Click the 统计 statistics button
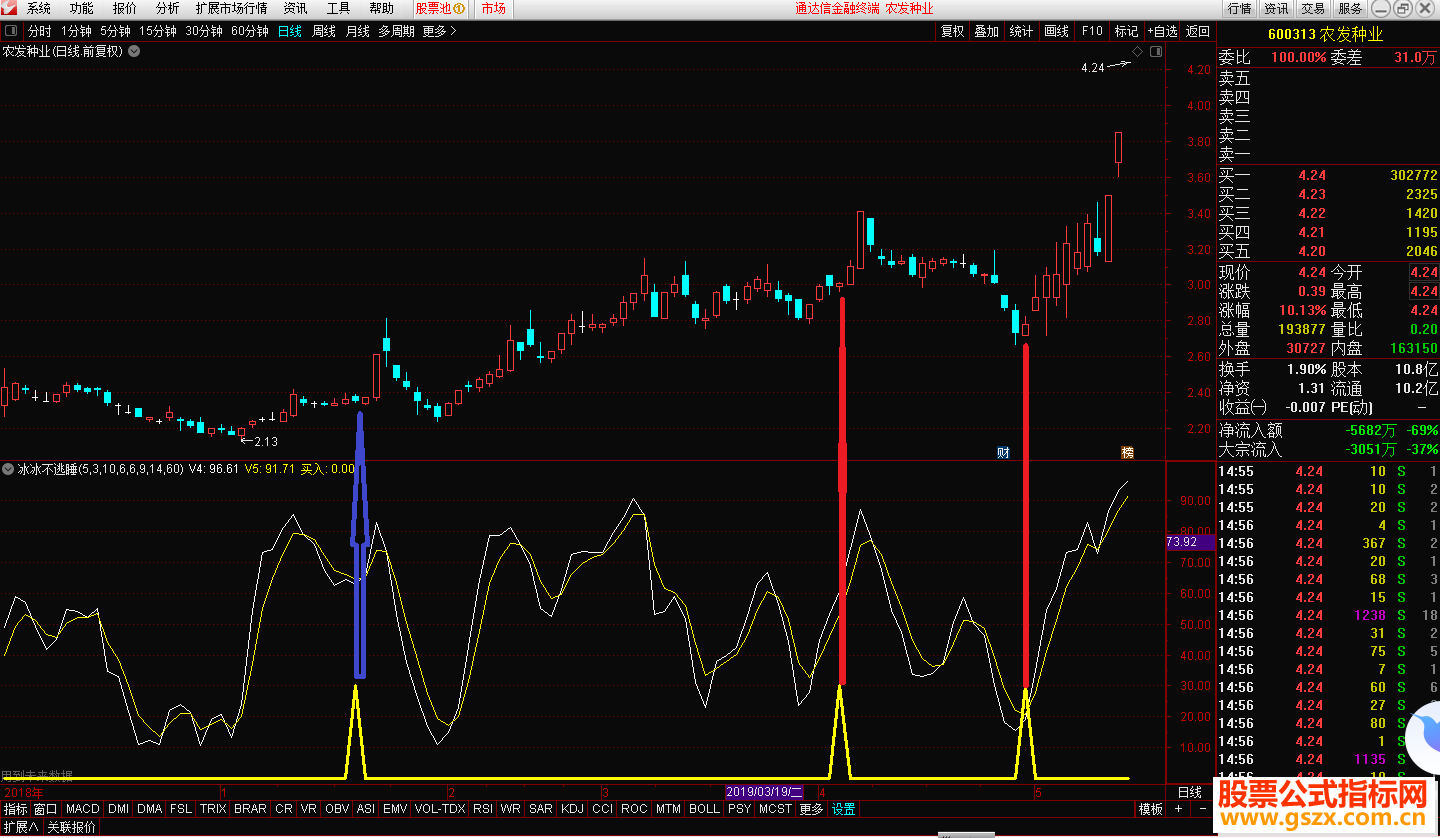The width and height of the screenshot is (1440, 838). coord(1022,31)
